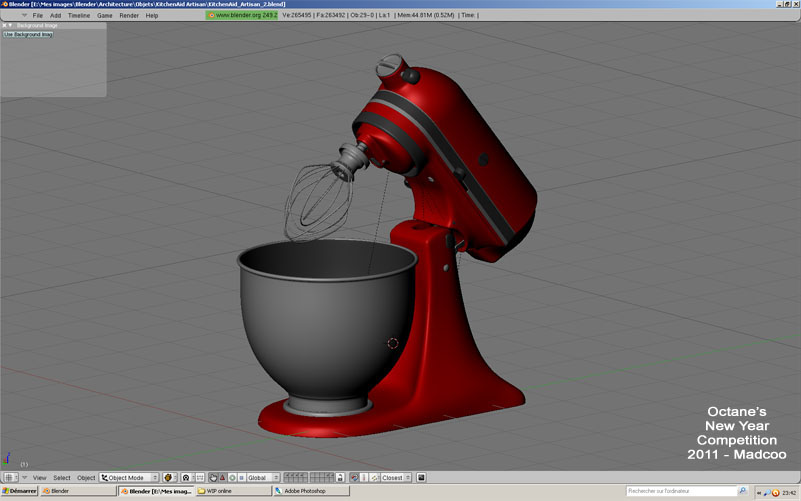Expand hidden system tray icons arrow
Image resolution: width=801 pixels, height=501 pixels.
point(759,493)
